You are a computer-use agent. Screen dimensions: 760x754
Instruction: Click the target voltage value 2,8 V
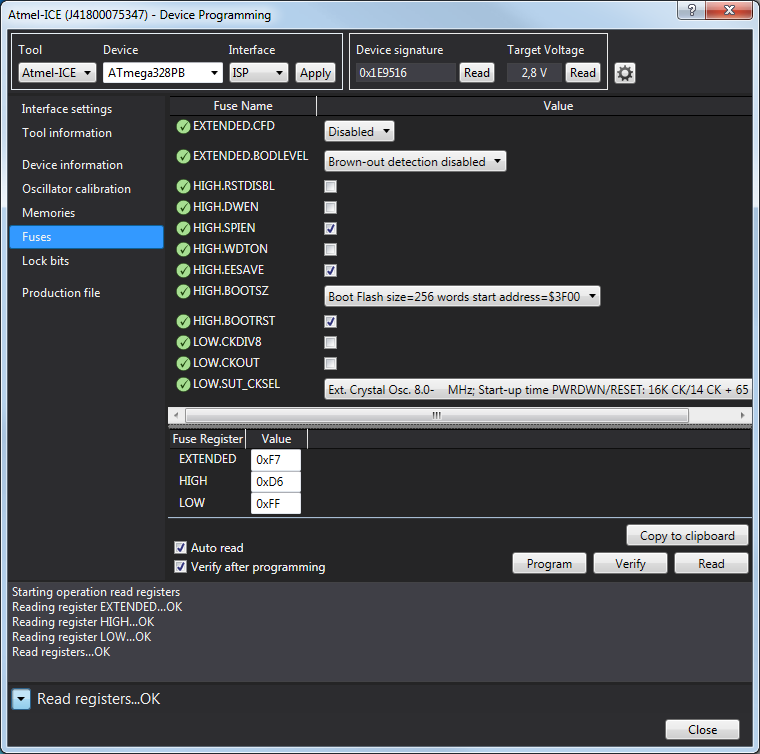click(534, 73)
